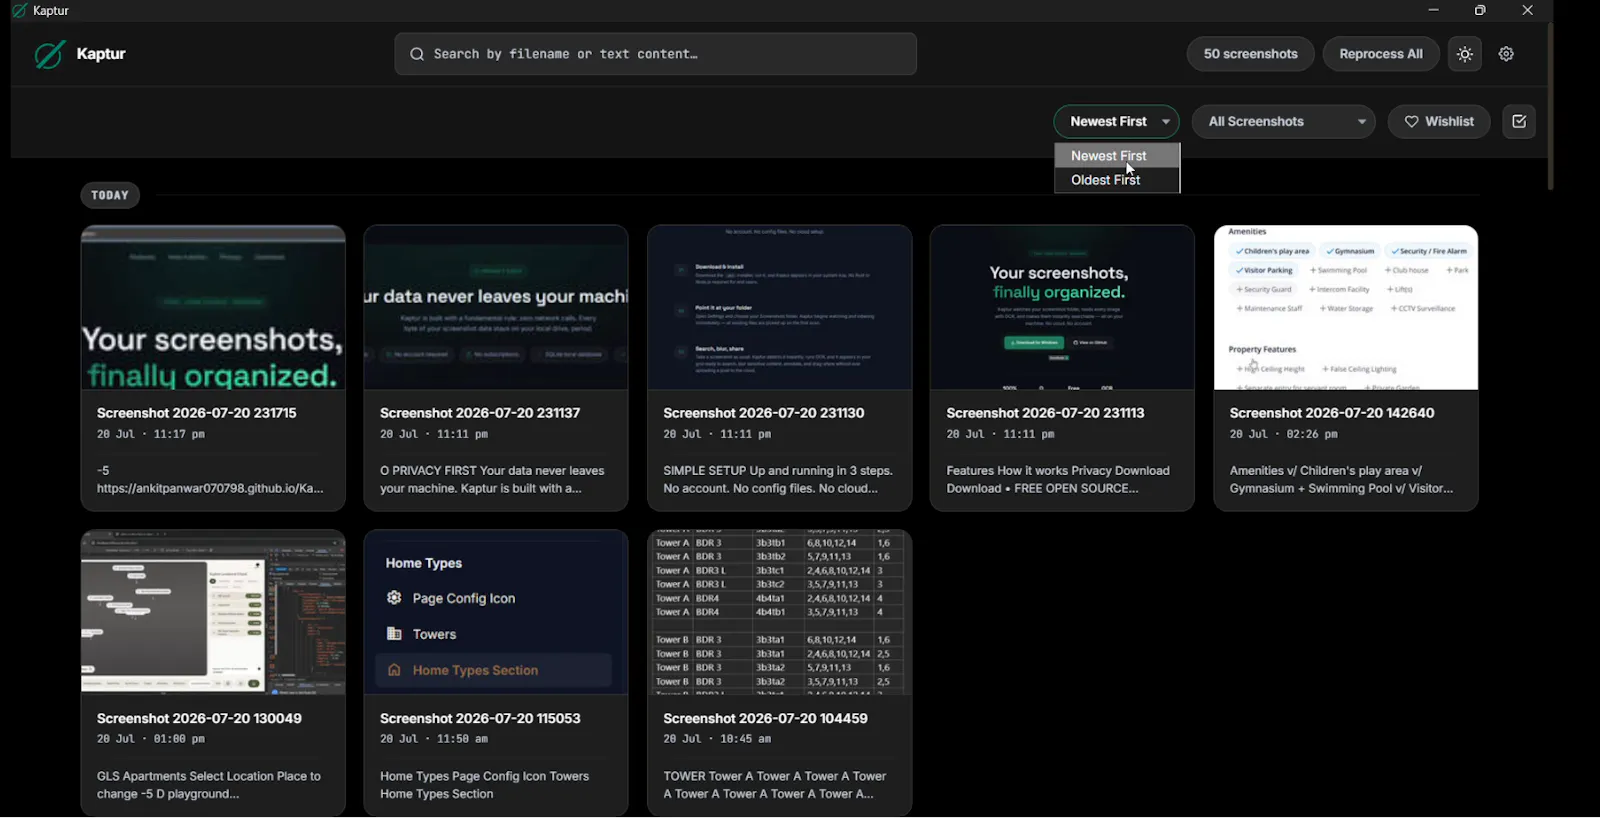Screen dimensions: 1600x818
Task: Open thumbnail of Screenshot 2026-07-20 231130
Action: coord(779,307)
